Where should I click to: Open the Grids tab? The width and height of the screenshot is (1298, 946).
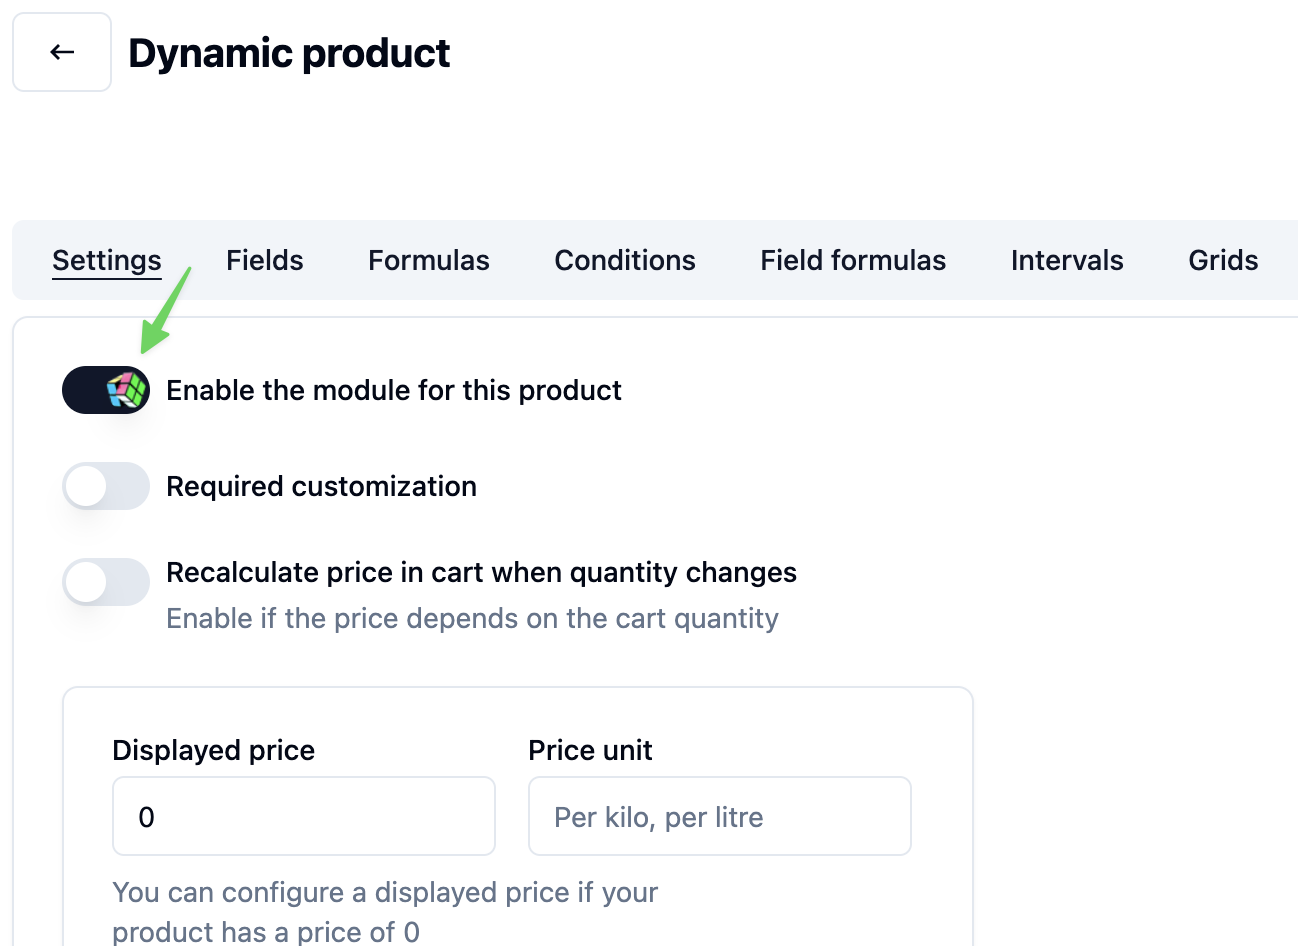click(1222, 260)
